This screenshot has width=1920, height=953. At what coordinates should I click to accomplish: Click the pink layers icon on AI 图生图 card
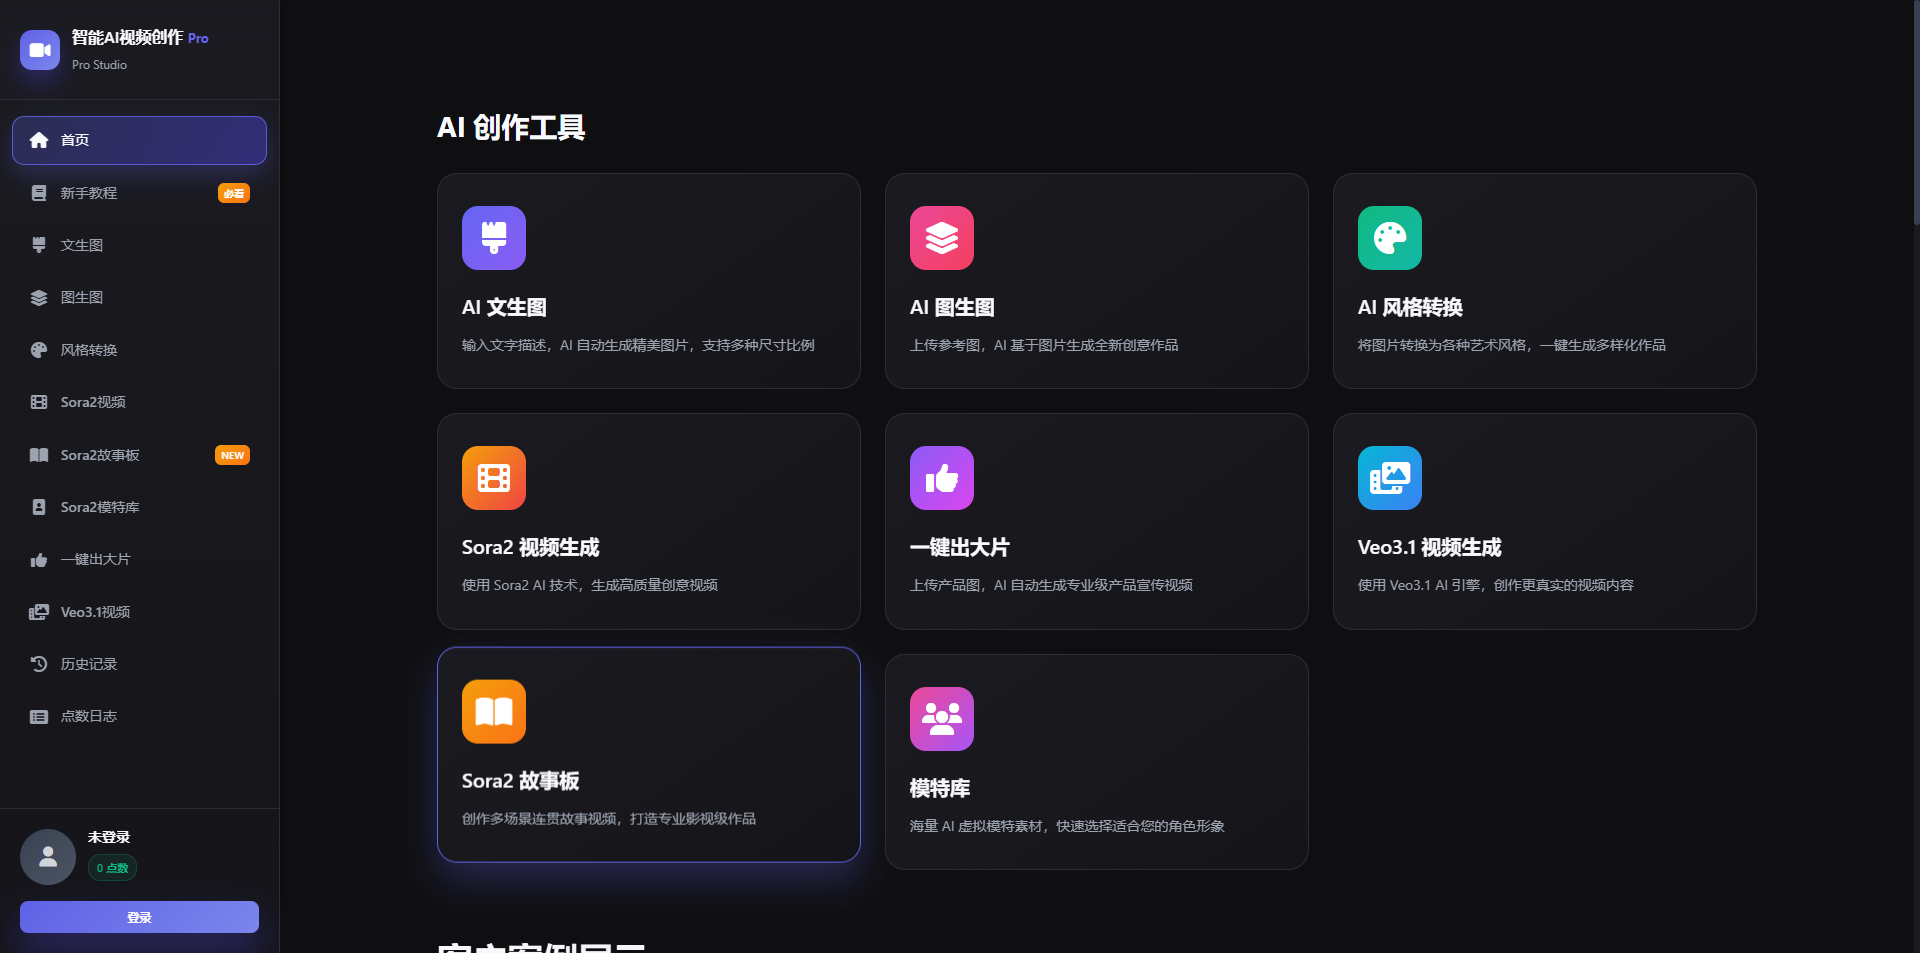[x=941, y=238]
